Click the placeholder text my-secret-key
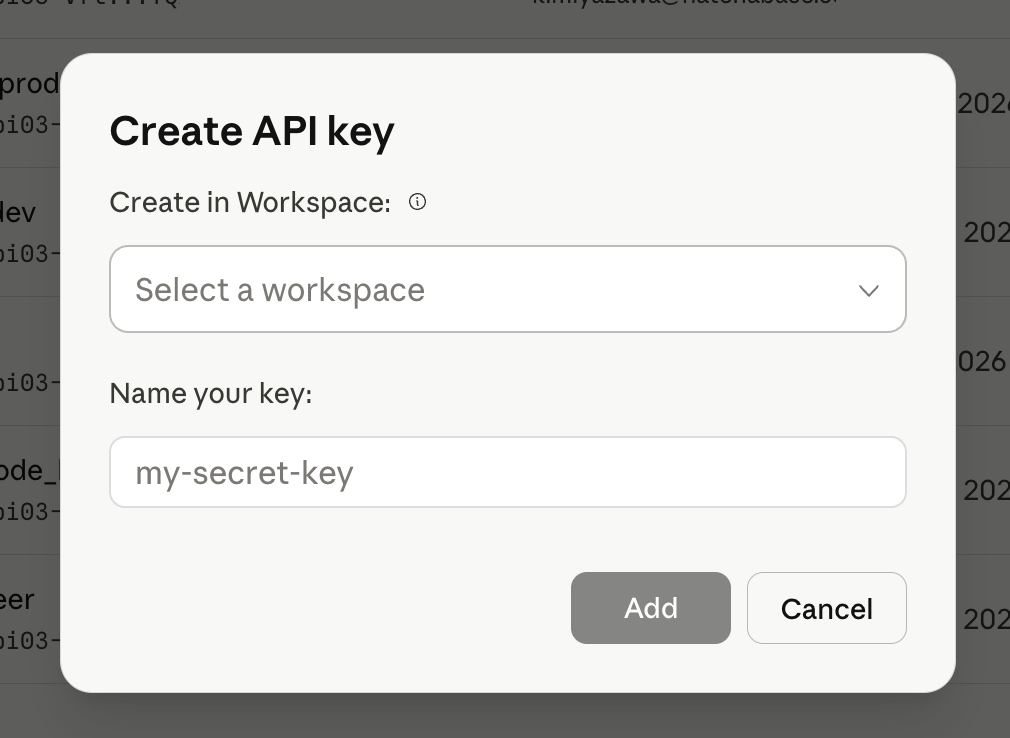The width and height of the screenshot is (1010, 738). click(x=244, y=471)
